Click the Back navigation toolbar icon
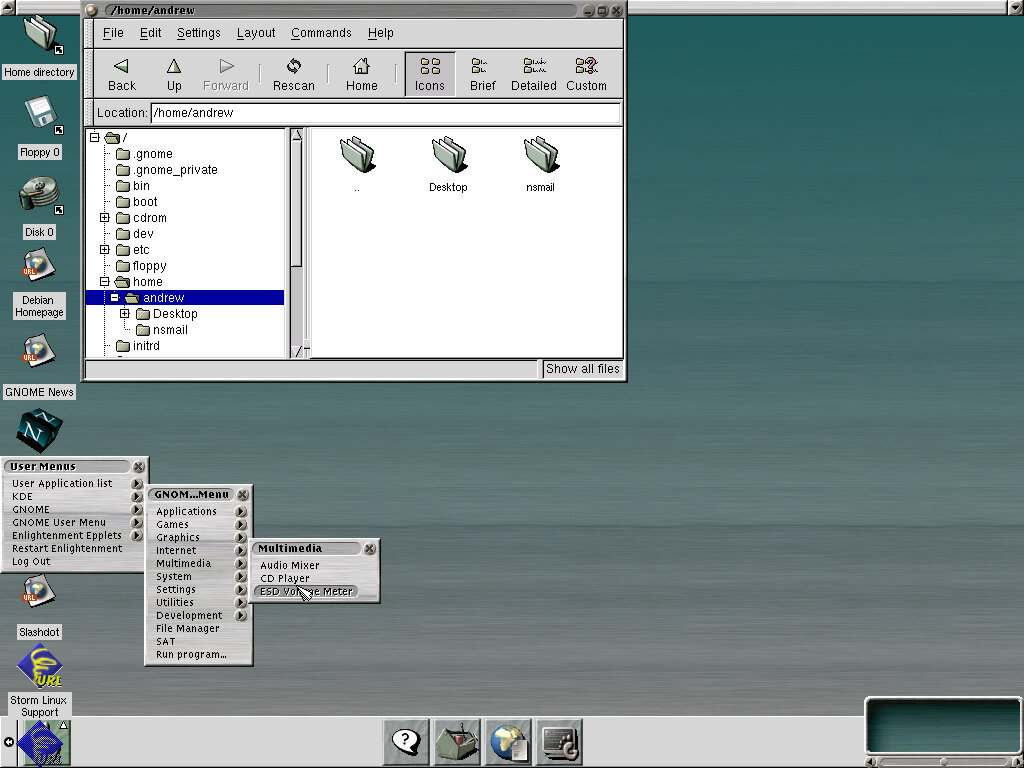The image size is (1024, 768). click(x=122, y=74)
